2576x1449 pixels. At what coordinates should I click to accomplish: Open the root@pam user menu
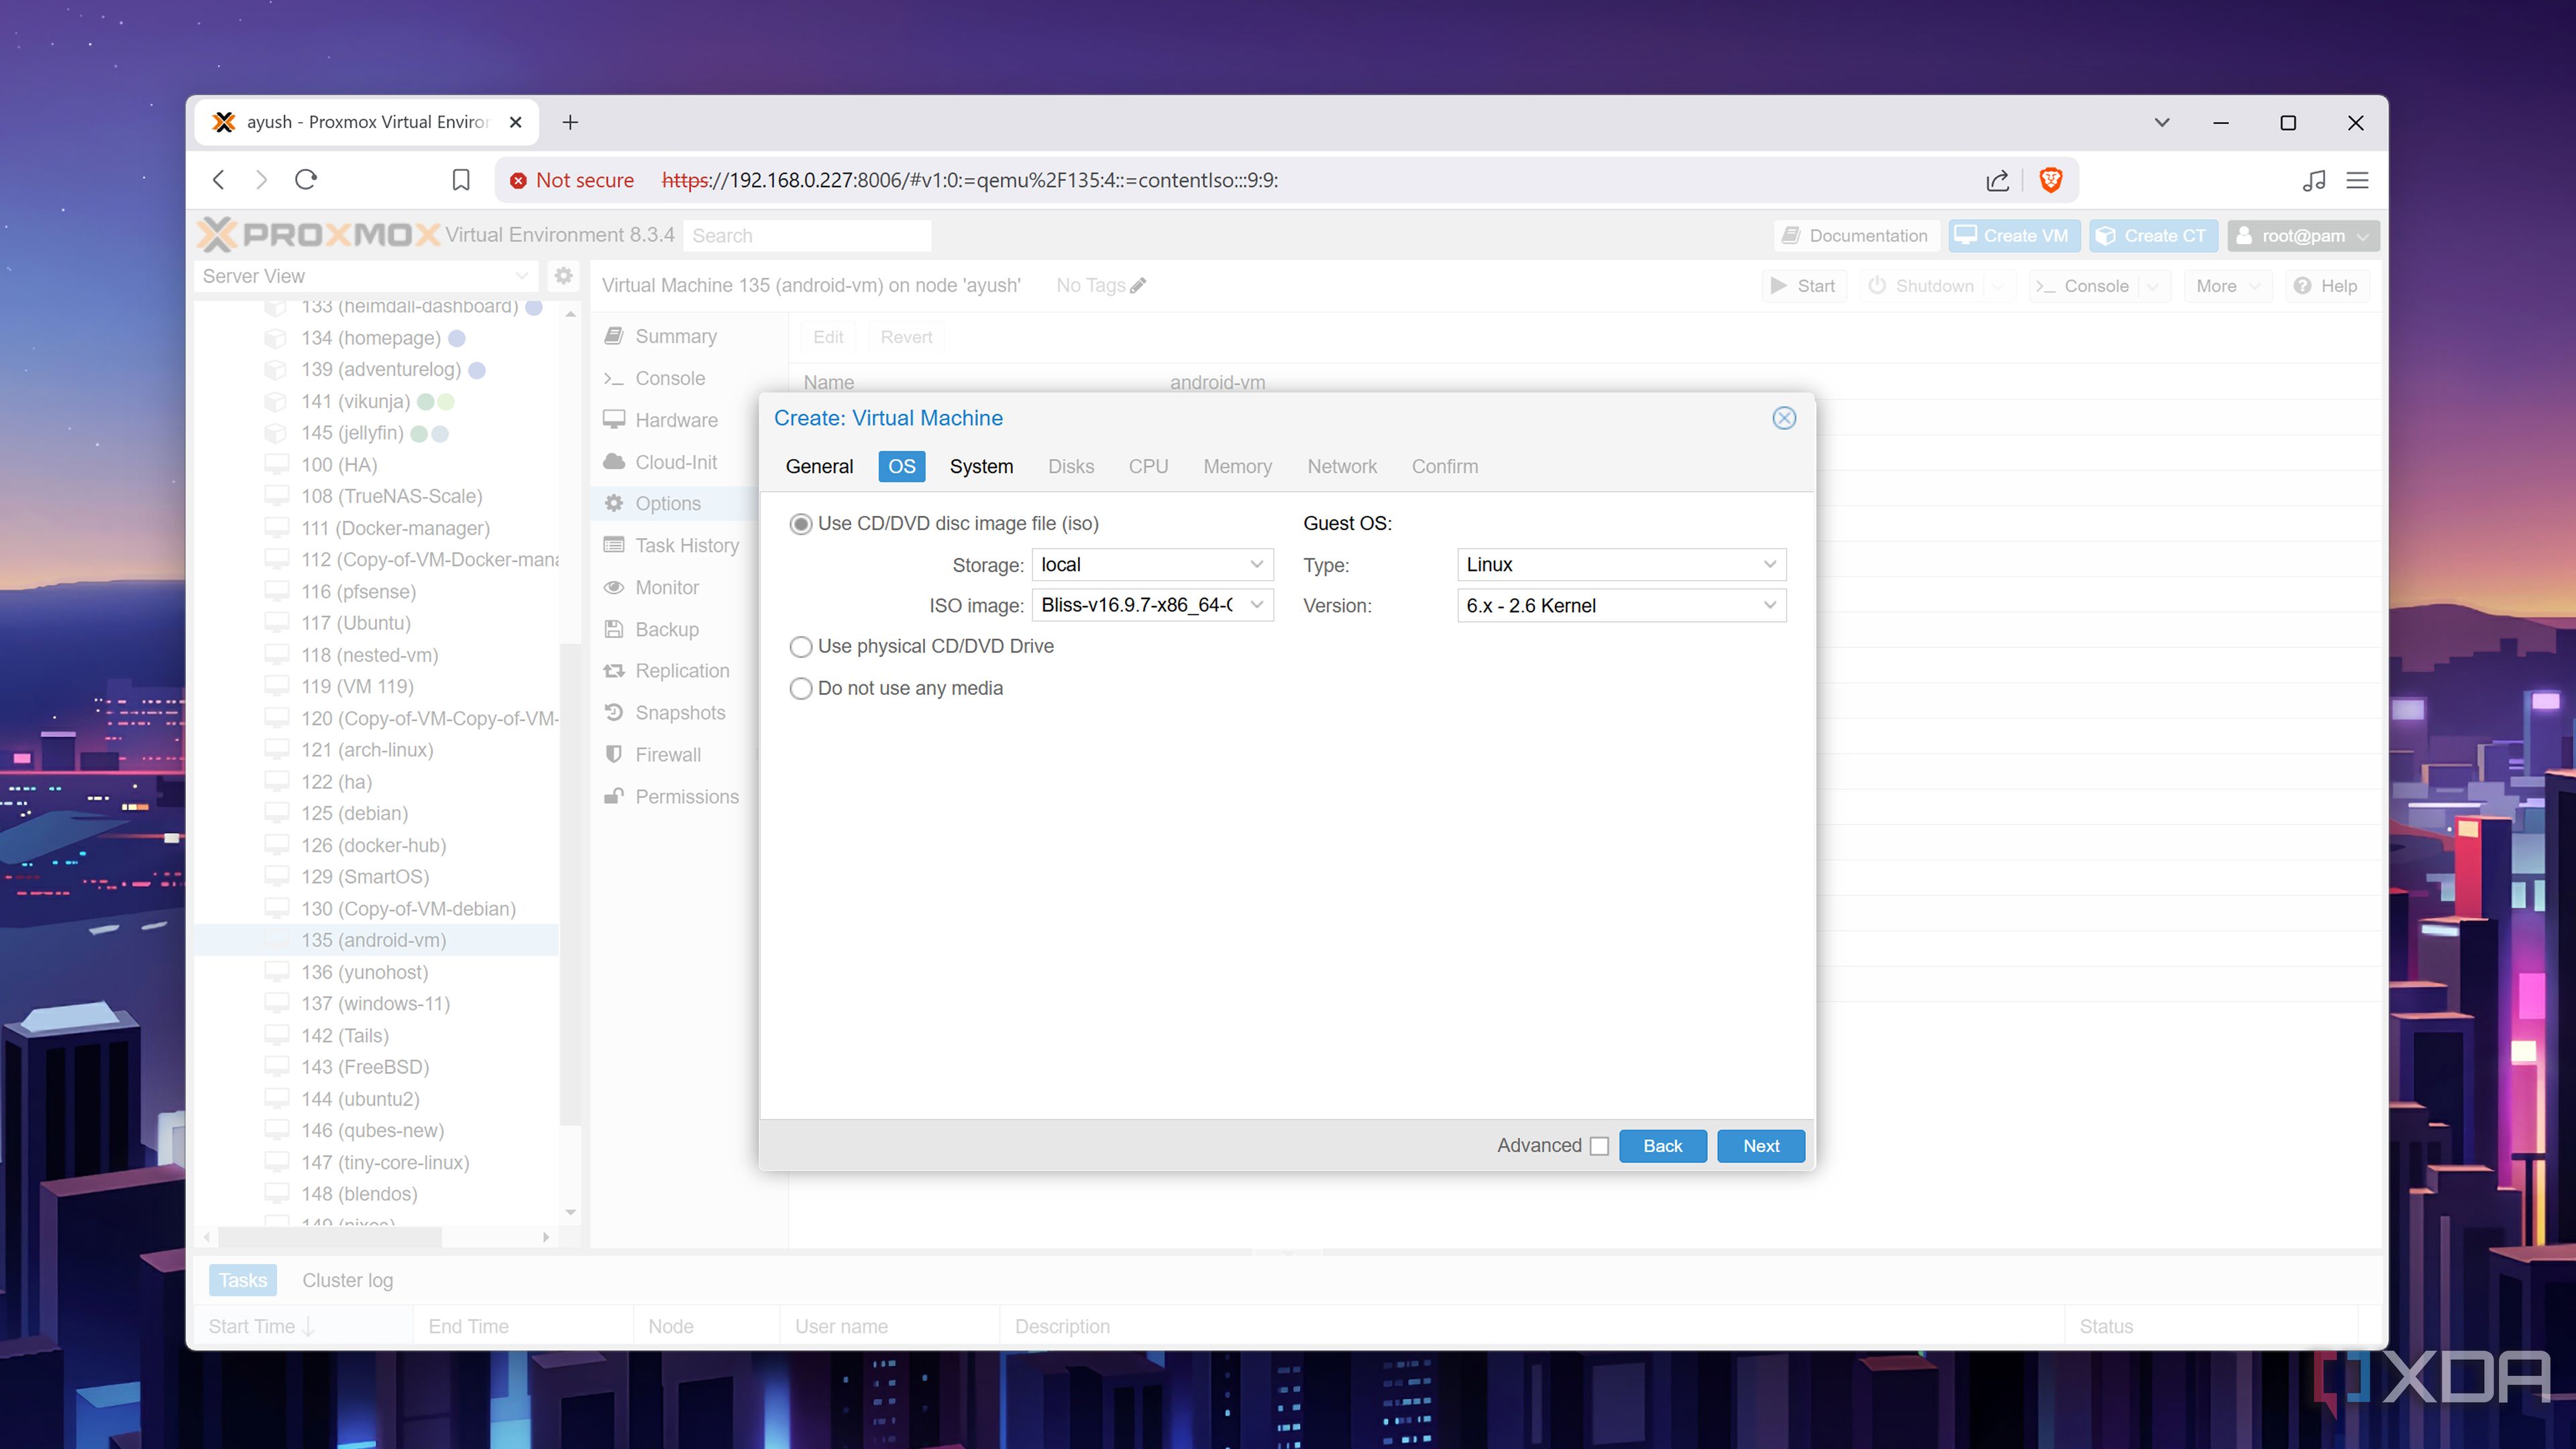[x=2303, y=236]
